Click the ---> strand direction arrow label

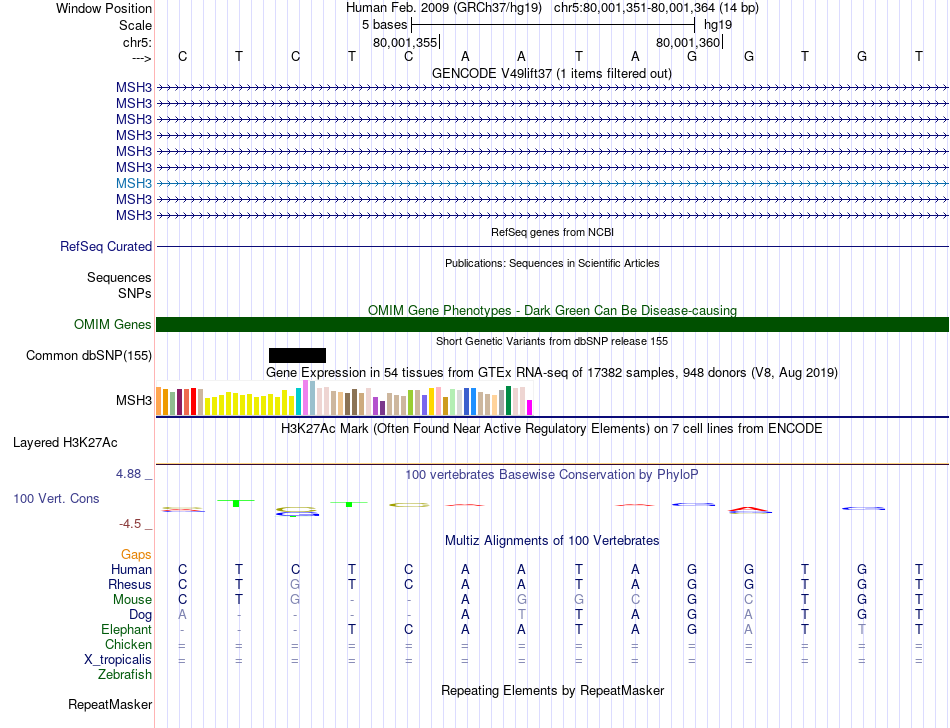(x=141, y=58)
